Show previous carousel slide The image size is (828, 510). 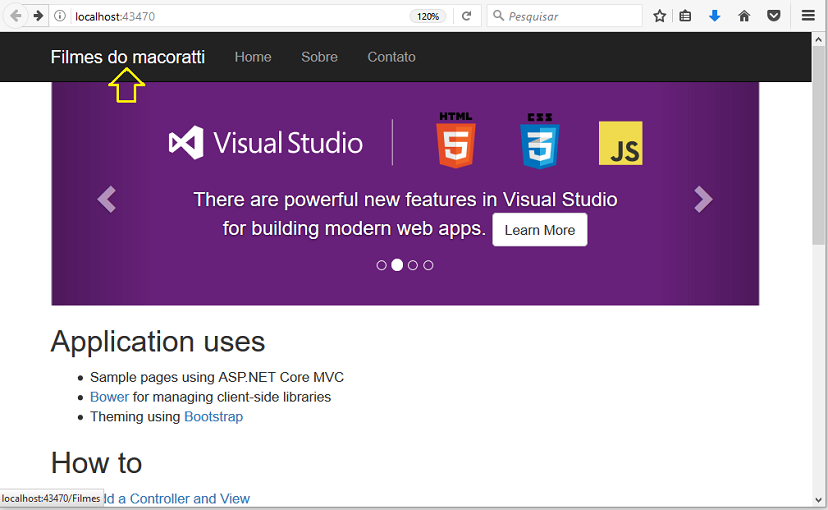pos(107,199)
